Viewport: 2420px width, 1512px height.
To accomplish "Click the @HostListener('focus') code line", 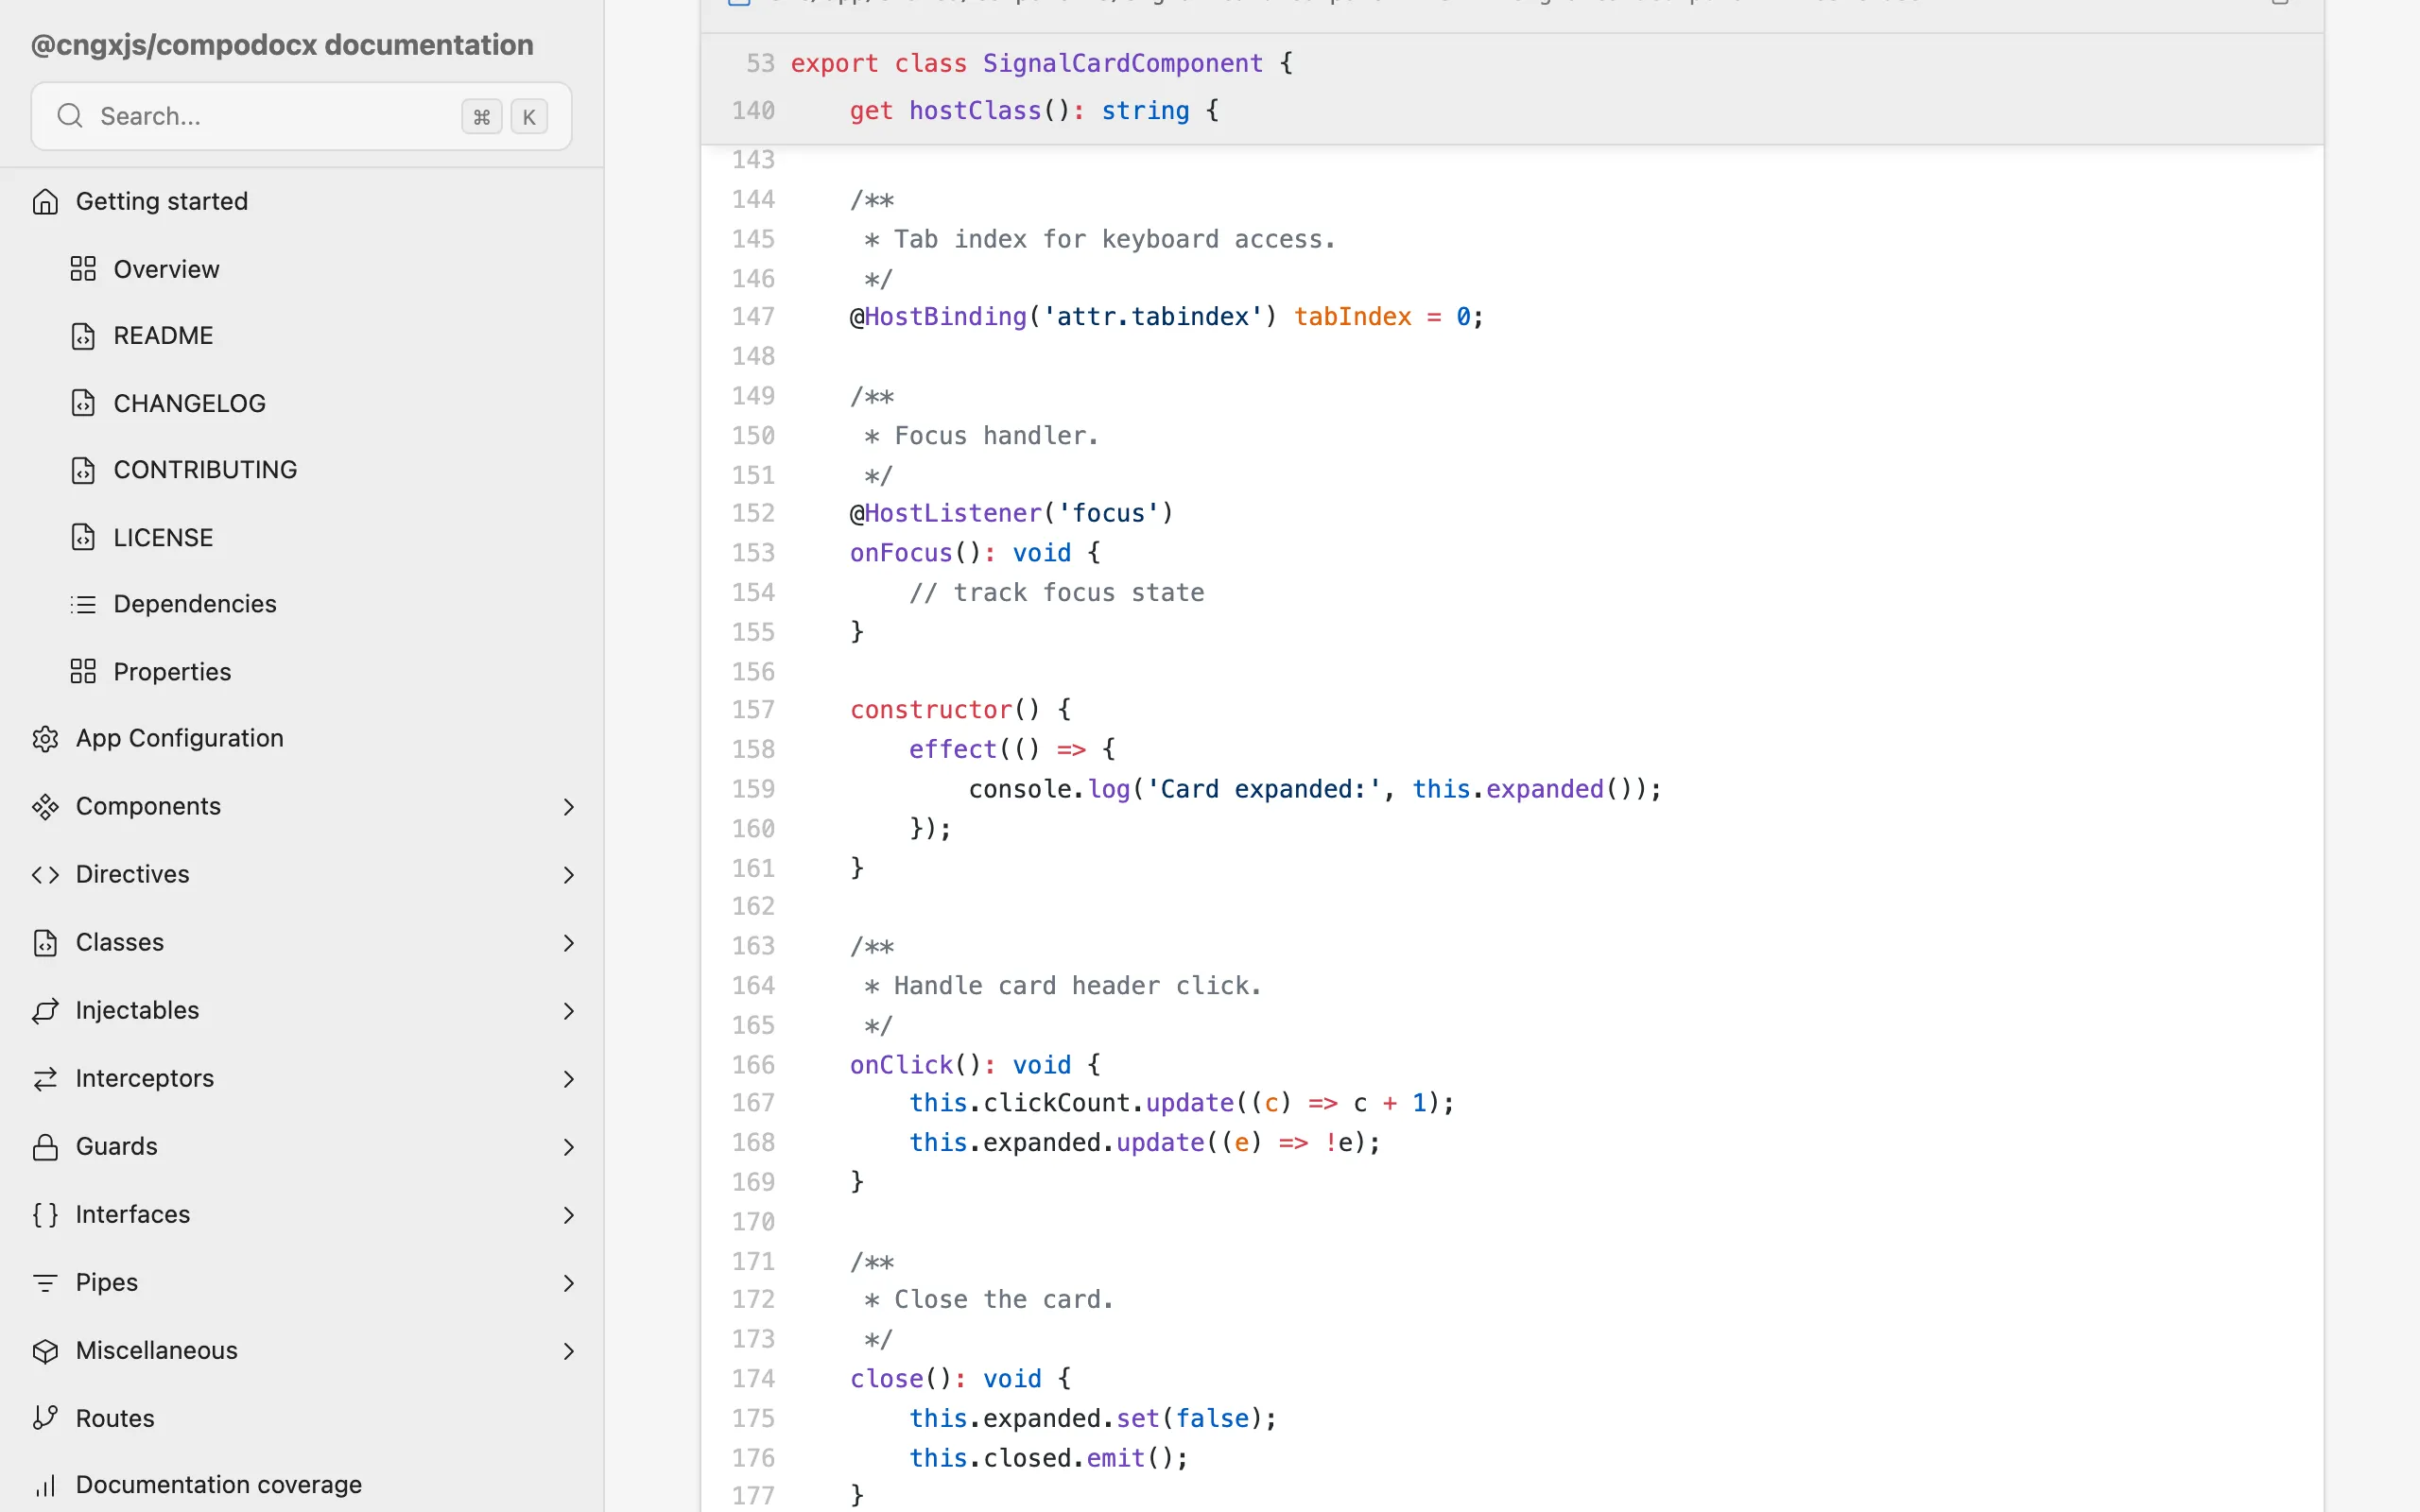I will [1011, 514].
